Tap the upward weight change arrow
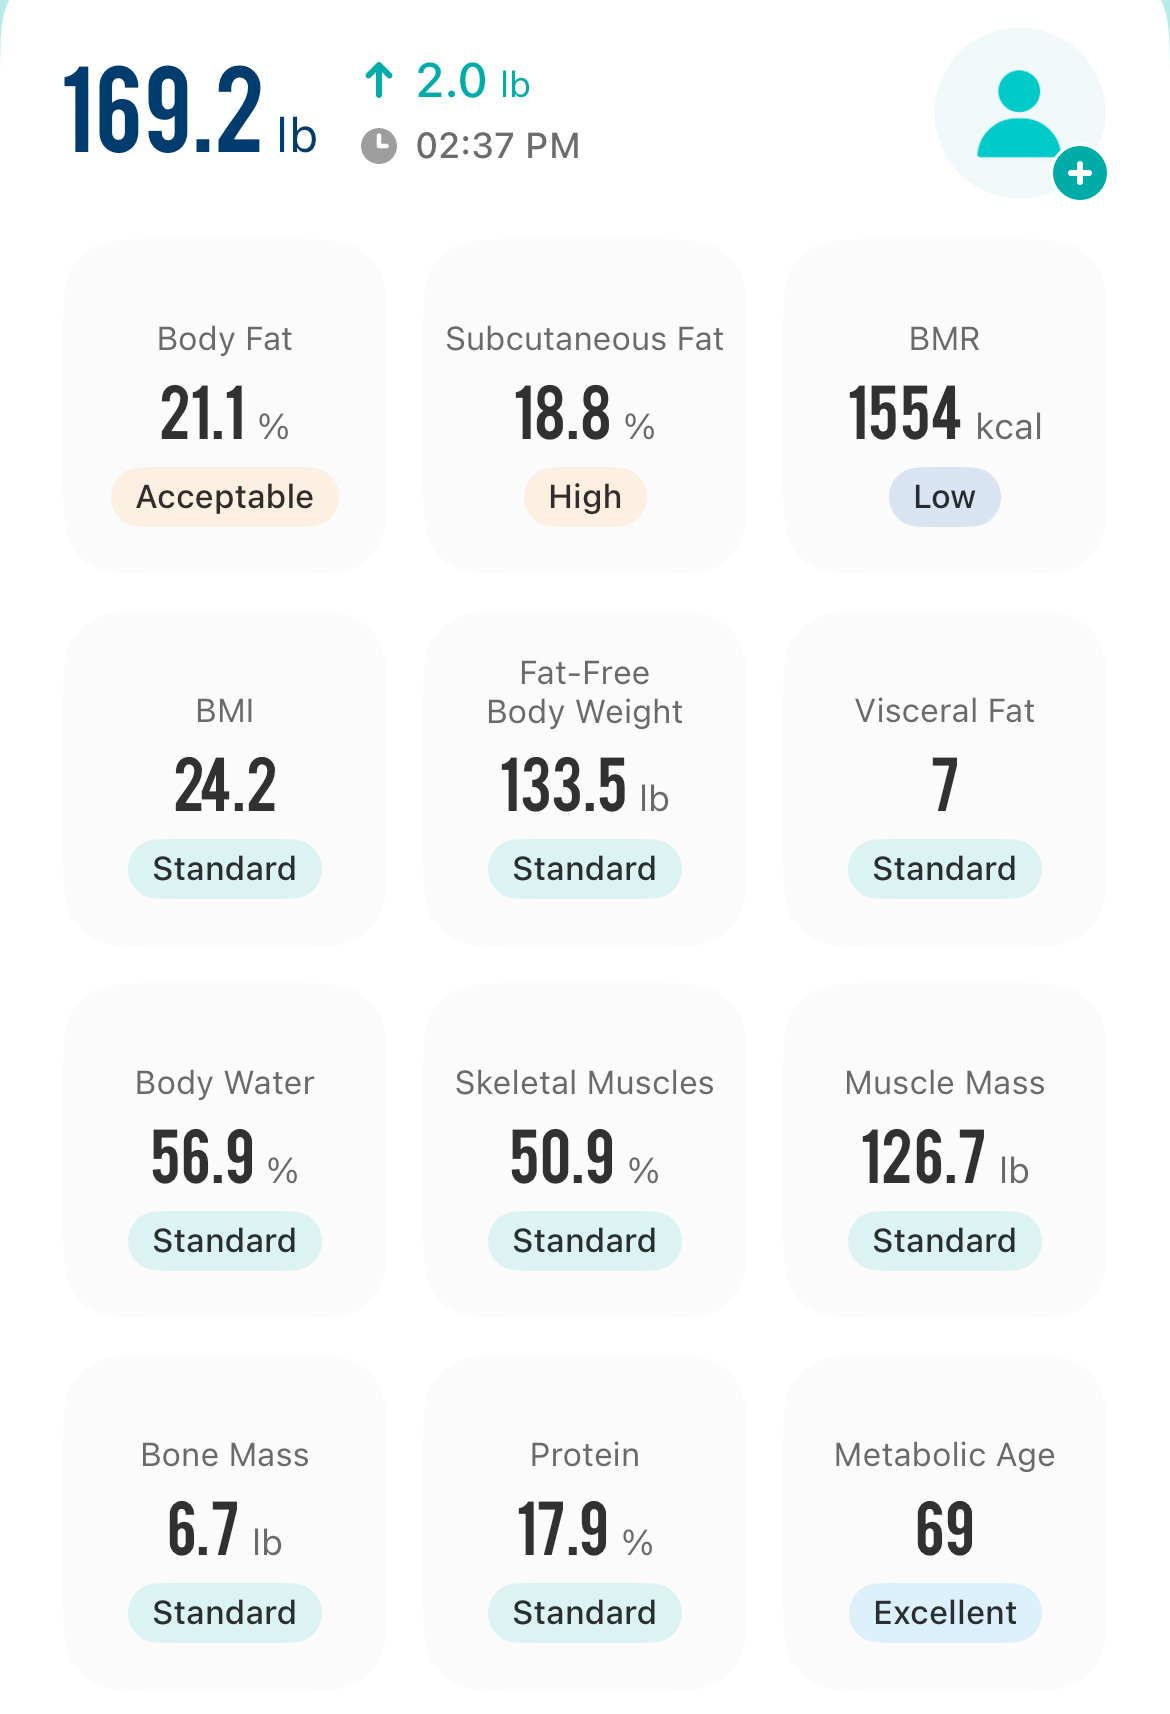This screenshot has height=1714, width=1170. [x=379, y=80]
